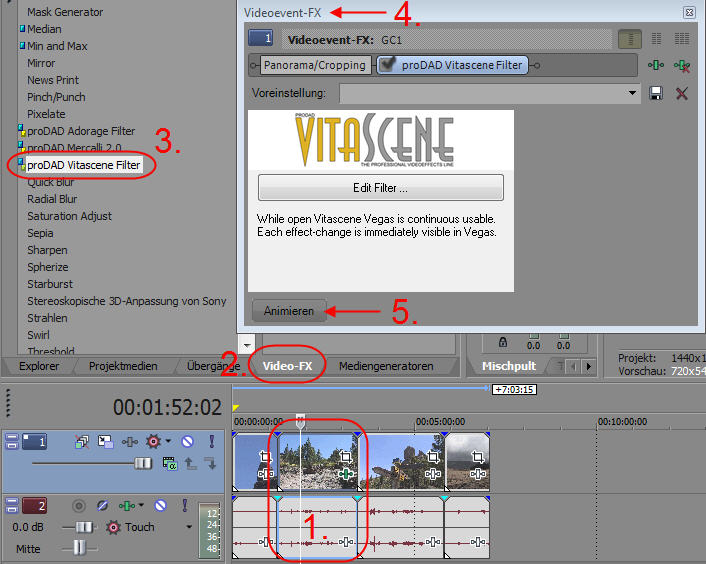The height and width of the screenshot is (564, 706).
Task: Open the Voreinstellung preset dropdown
Action: 632,93
